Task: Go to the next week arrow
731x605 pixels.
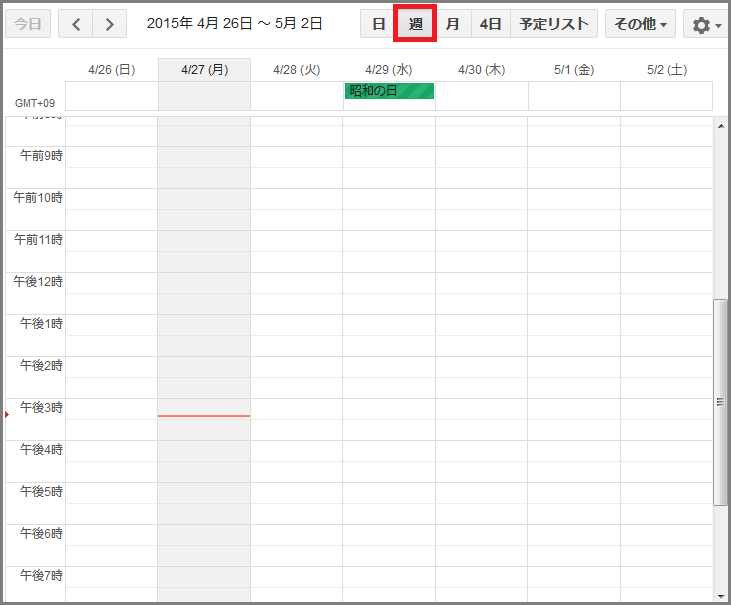Action: click(x=110, y=24)
